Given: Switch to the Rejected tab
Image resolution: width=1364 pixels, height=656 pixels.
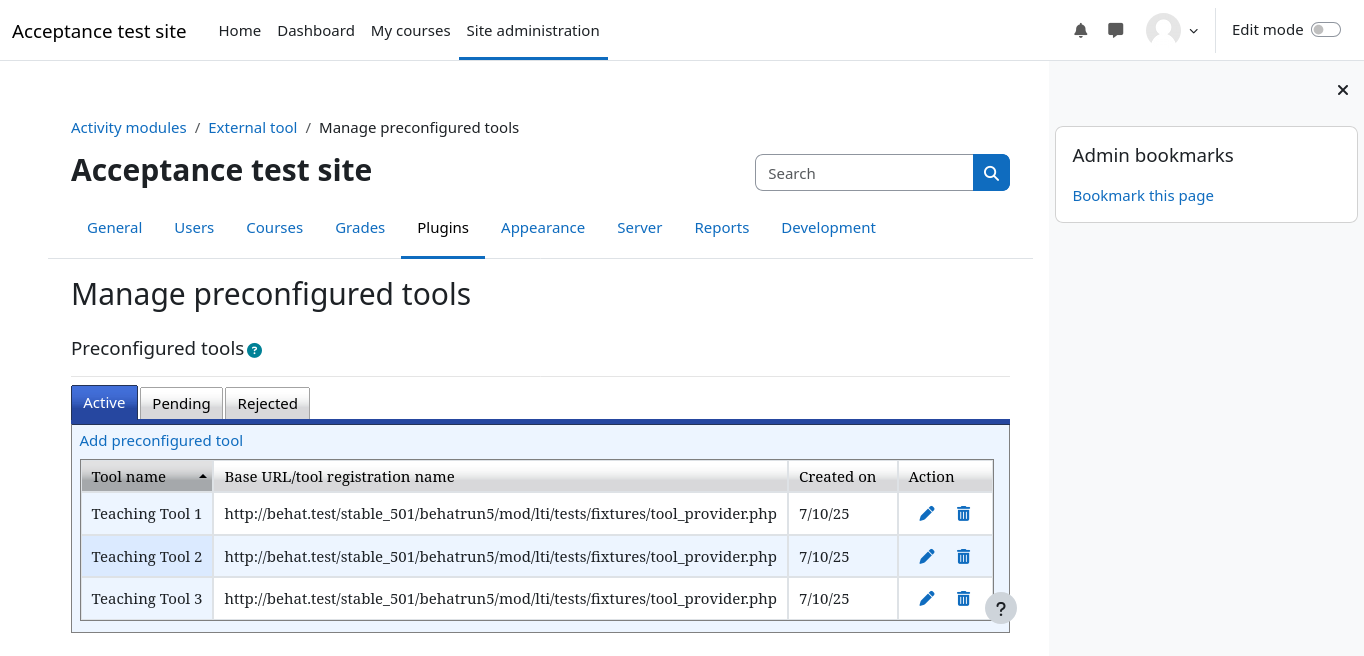Looking at the screenshot, I should coord(267,404).
